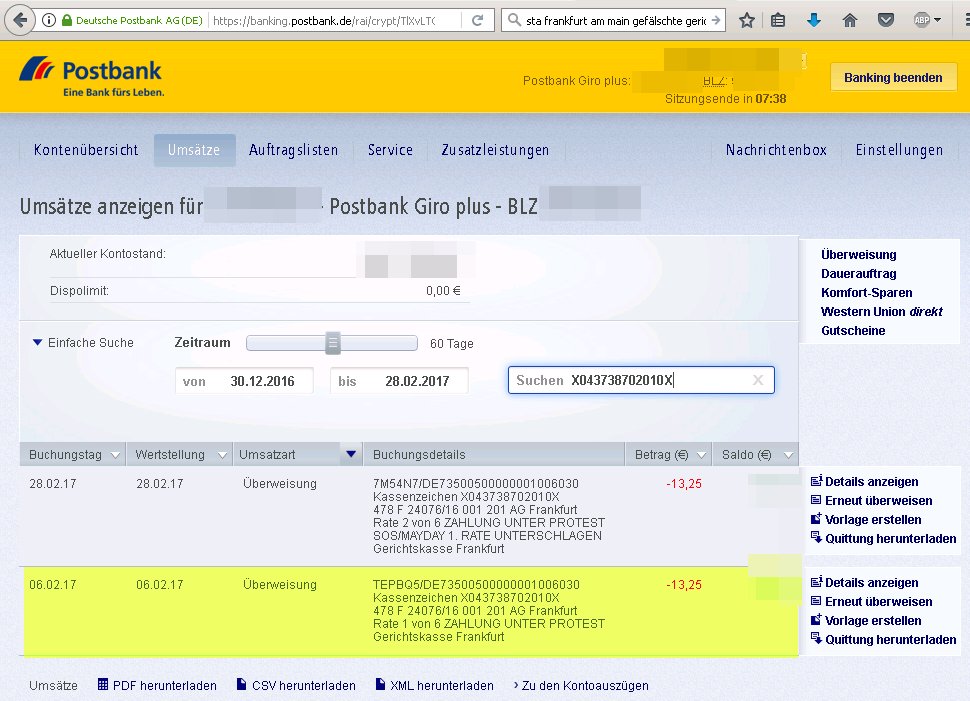Click the 'Rate 2 von 6 ZAHLUNG UNTER PROTEST' line

point(489,523)
